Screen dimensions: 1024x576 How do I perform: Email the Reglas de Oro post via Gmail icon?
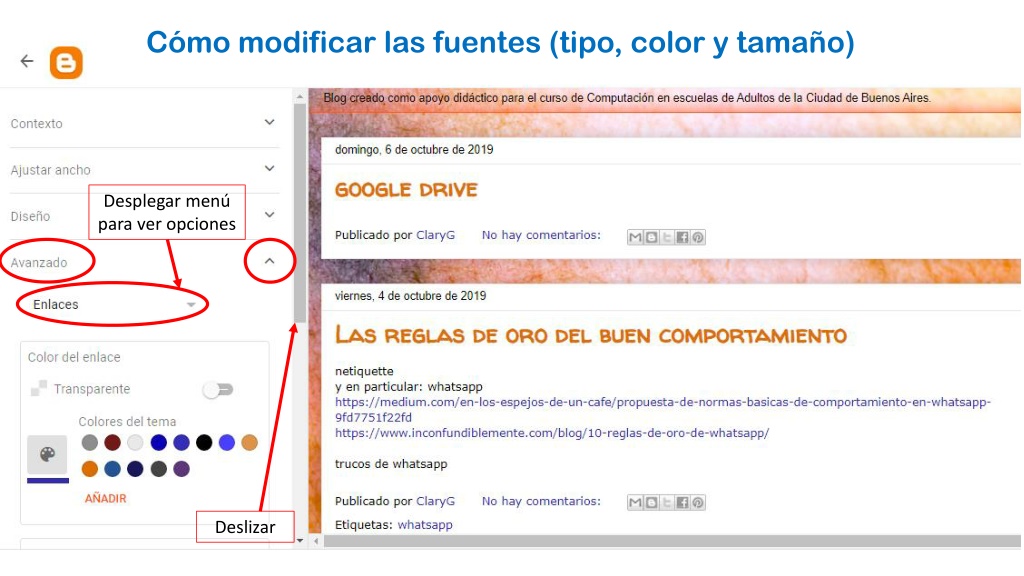pos(635,502)
